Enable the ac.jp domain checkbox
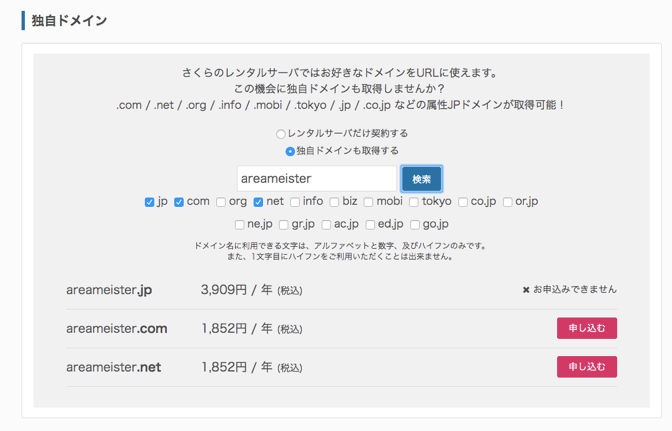This screenshot has width=672, height=431. (326, 226)
